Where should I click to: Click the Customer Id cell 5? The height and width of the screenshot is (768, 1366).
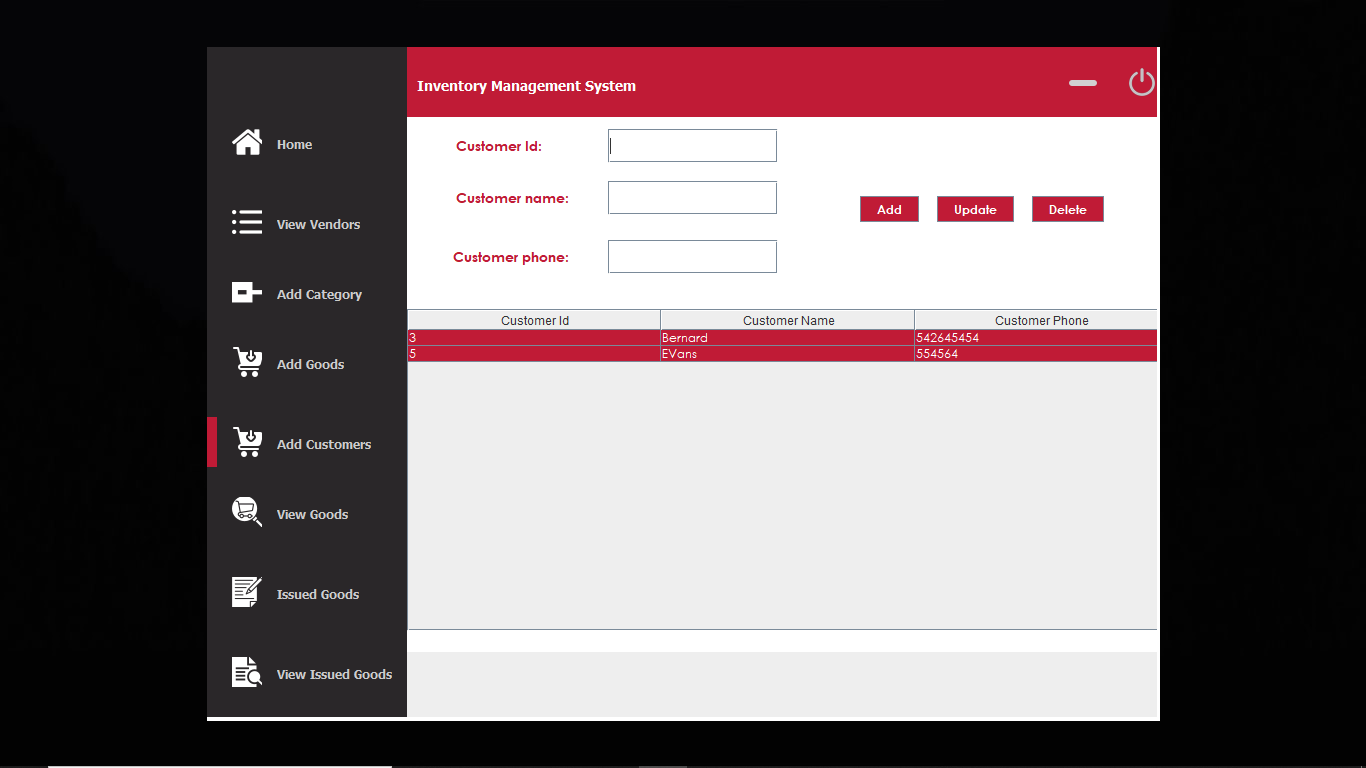(x=534, y=354)
